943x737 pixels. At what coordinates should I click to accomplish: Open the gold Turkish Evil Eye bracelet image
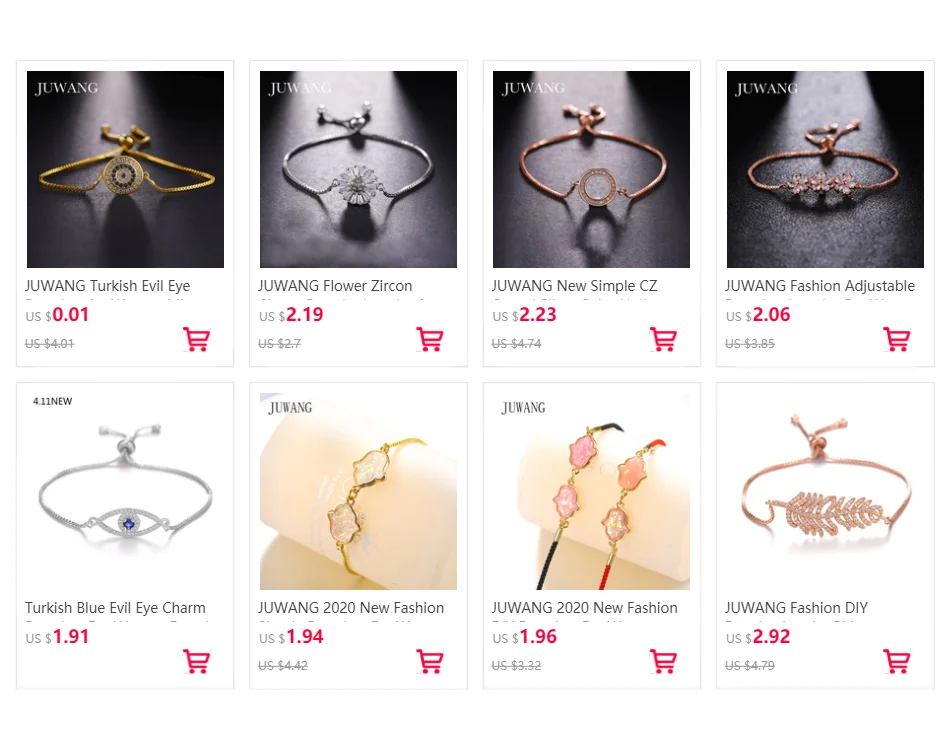pyautogui.click(x=125, y=169)
